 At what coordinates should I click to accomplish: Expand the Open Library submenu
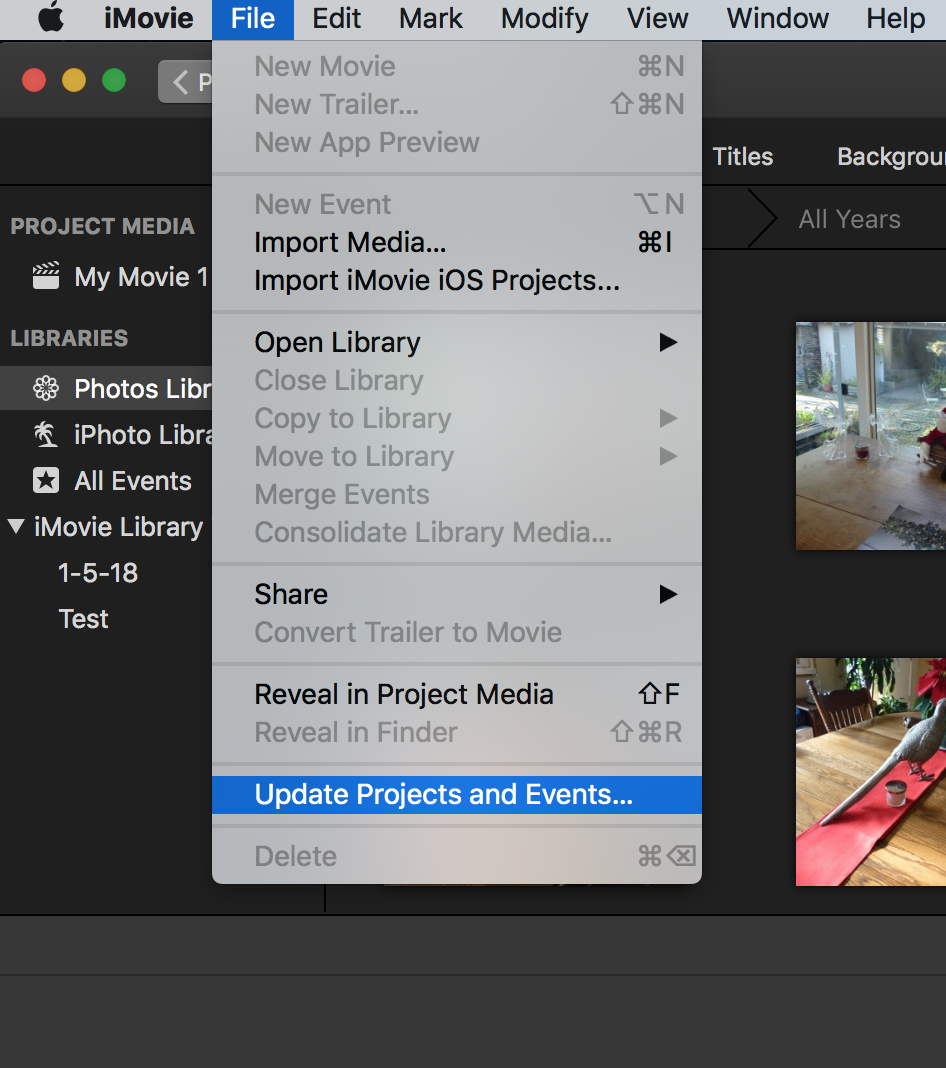pyautogui.click(x=667, y=342)
